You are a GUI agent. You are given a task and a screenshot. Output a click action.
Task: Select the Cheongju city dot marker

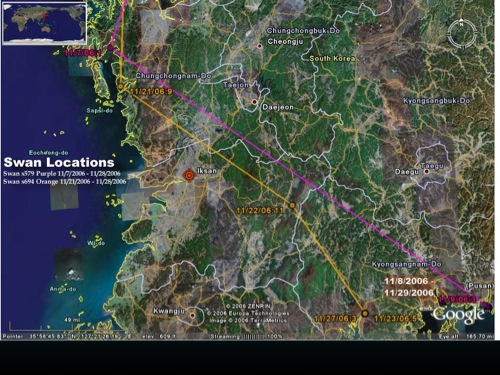pyautogui.click(x=260, y=46)
